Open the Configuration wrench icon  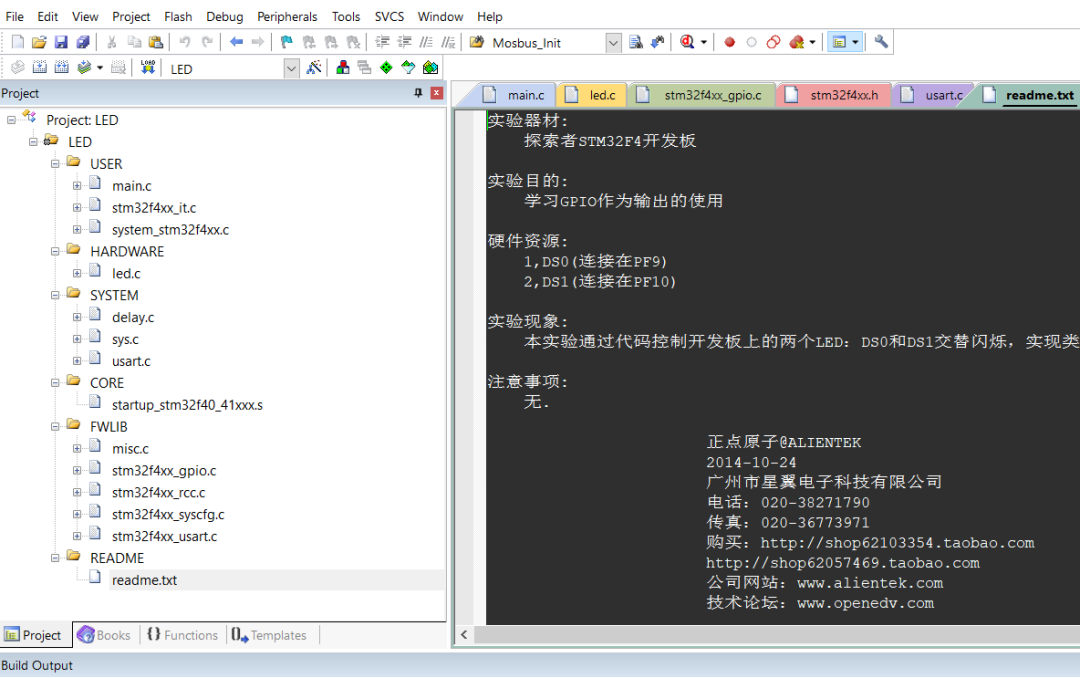click(x=881, y=42)
